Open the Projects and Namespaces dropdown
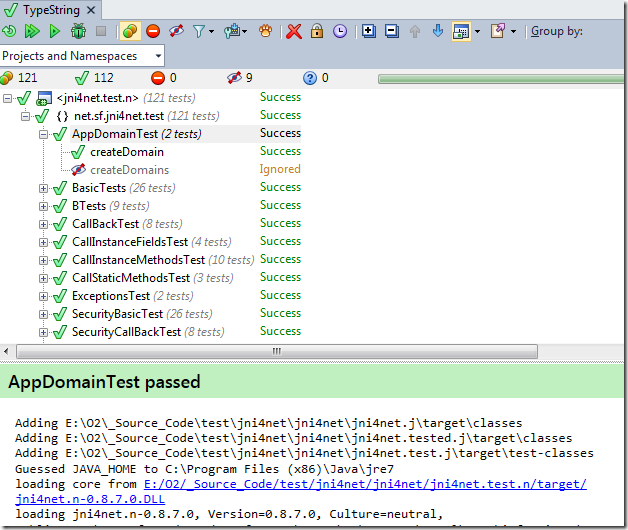The image size is (628, 530). click(82, 56)
